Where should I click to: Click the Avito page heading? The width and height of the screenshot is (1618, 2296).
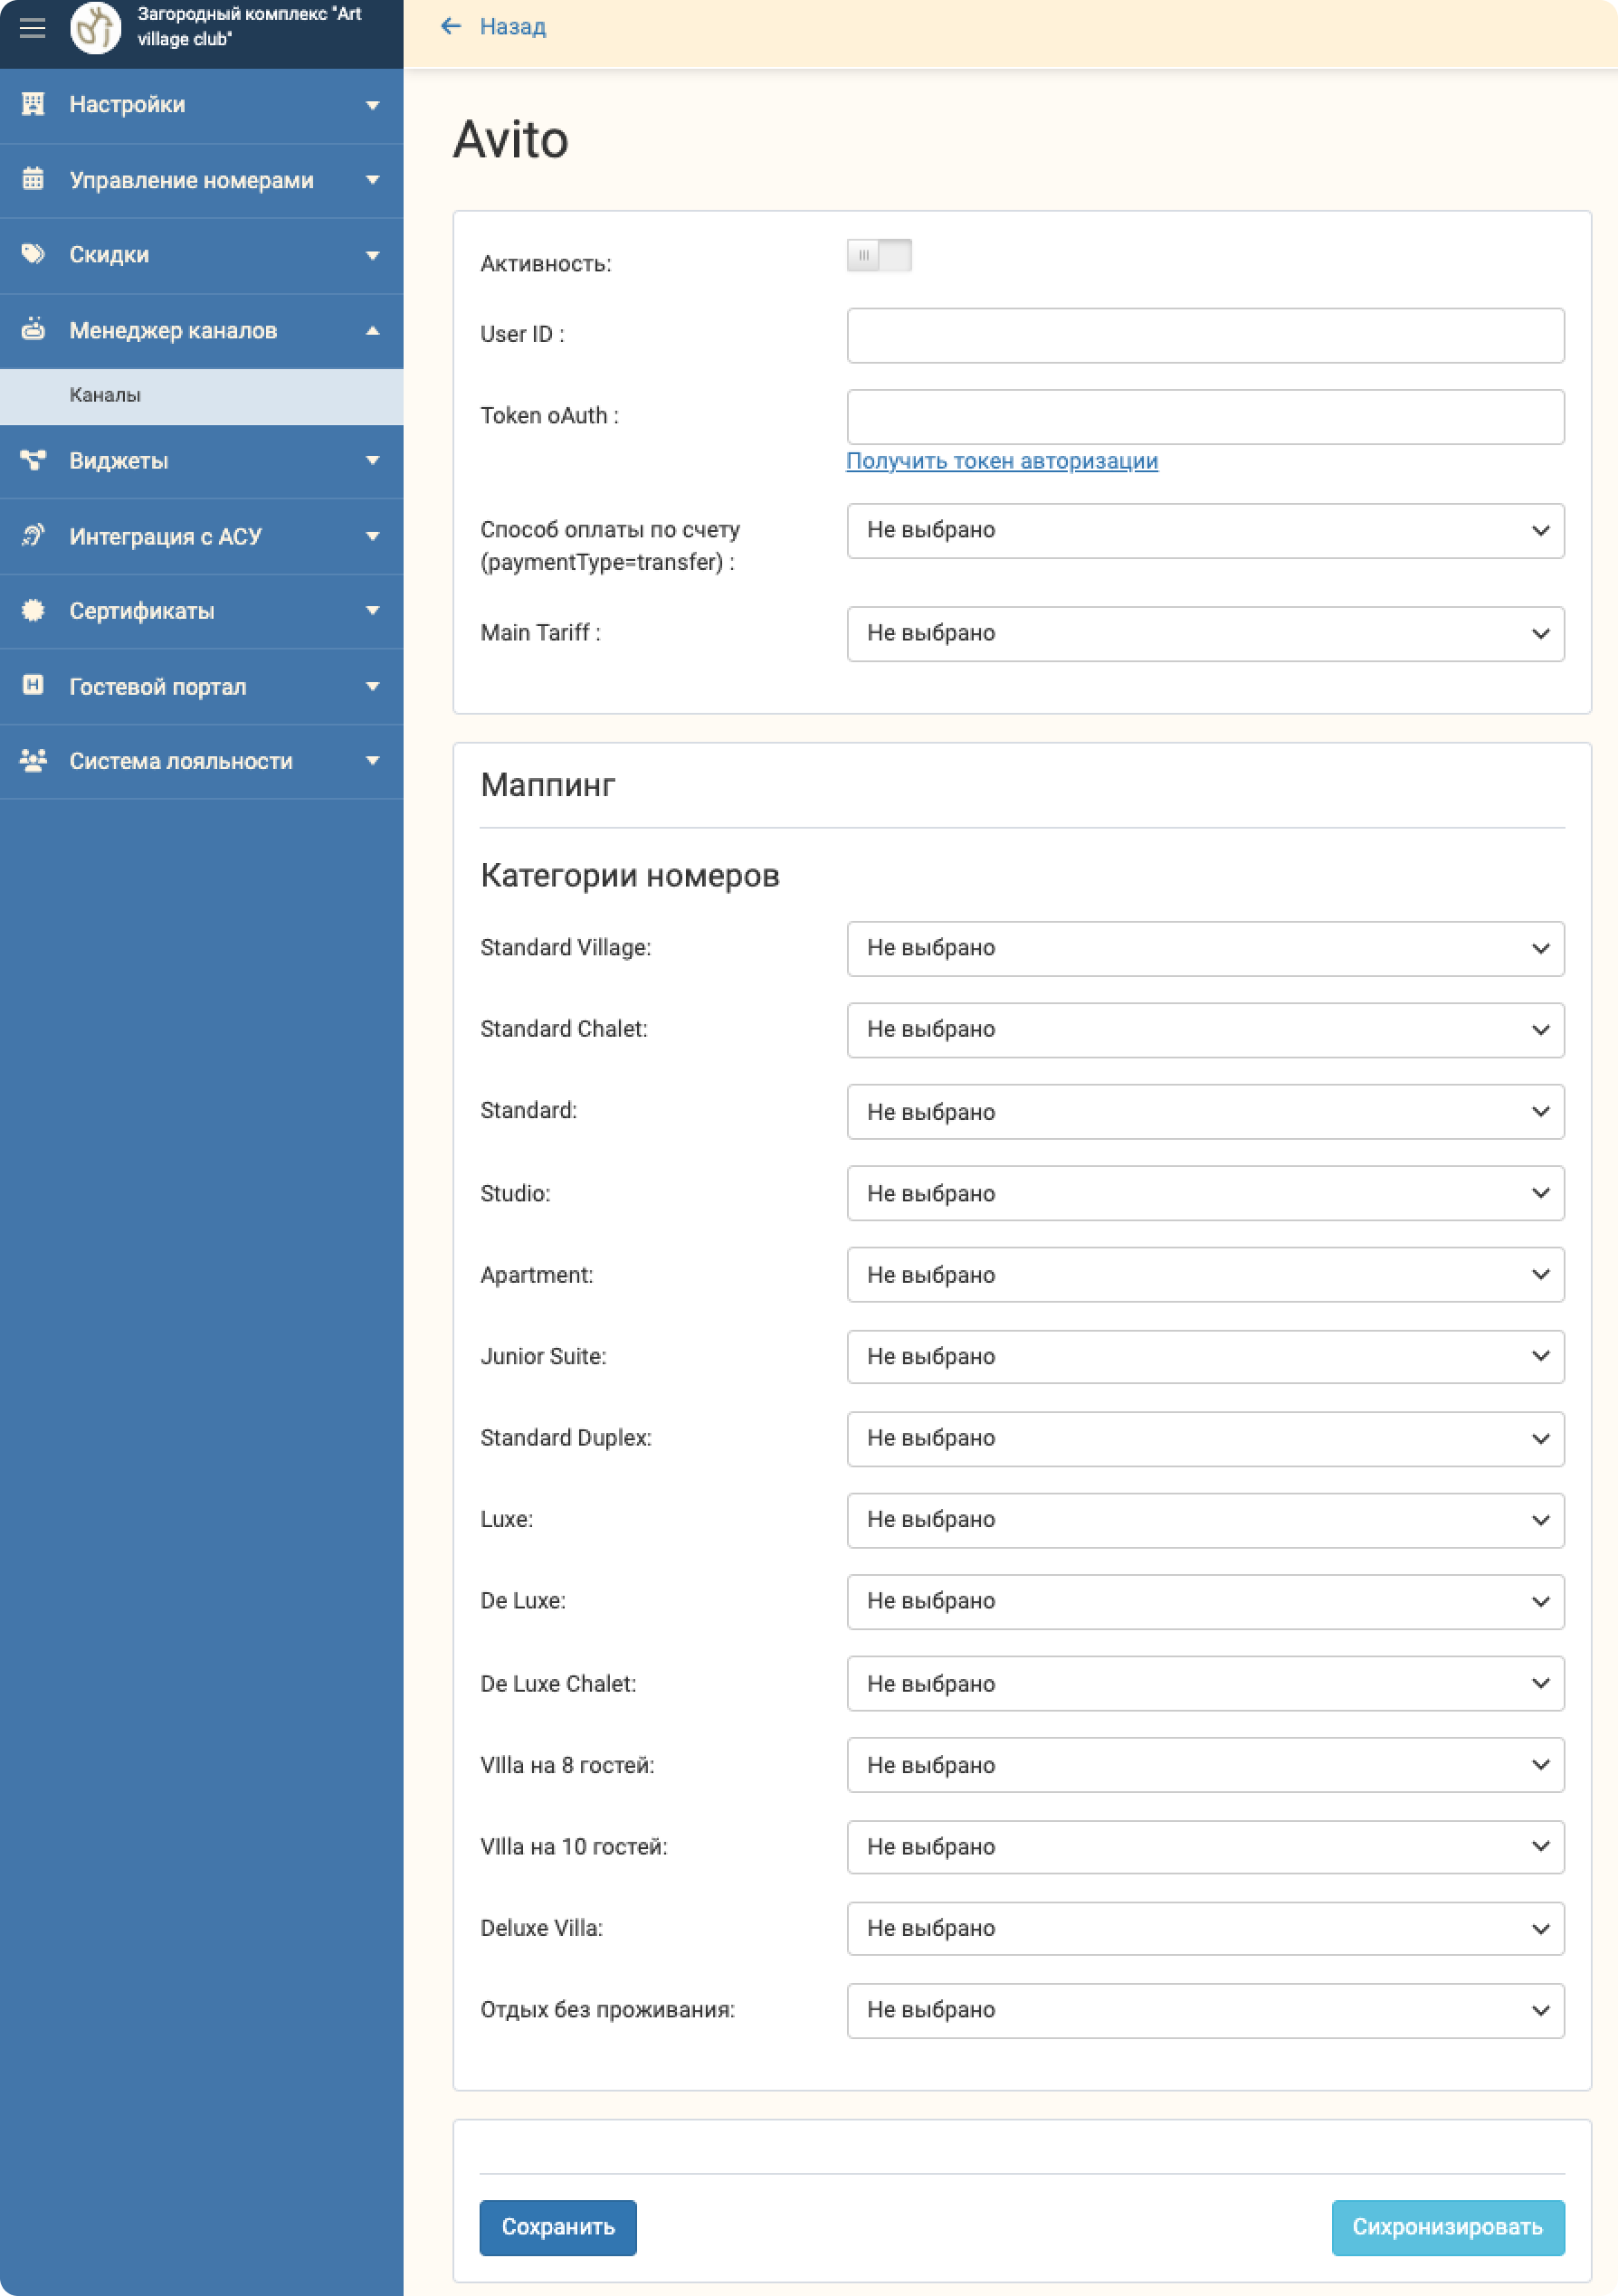(511, 139)
